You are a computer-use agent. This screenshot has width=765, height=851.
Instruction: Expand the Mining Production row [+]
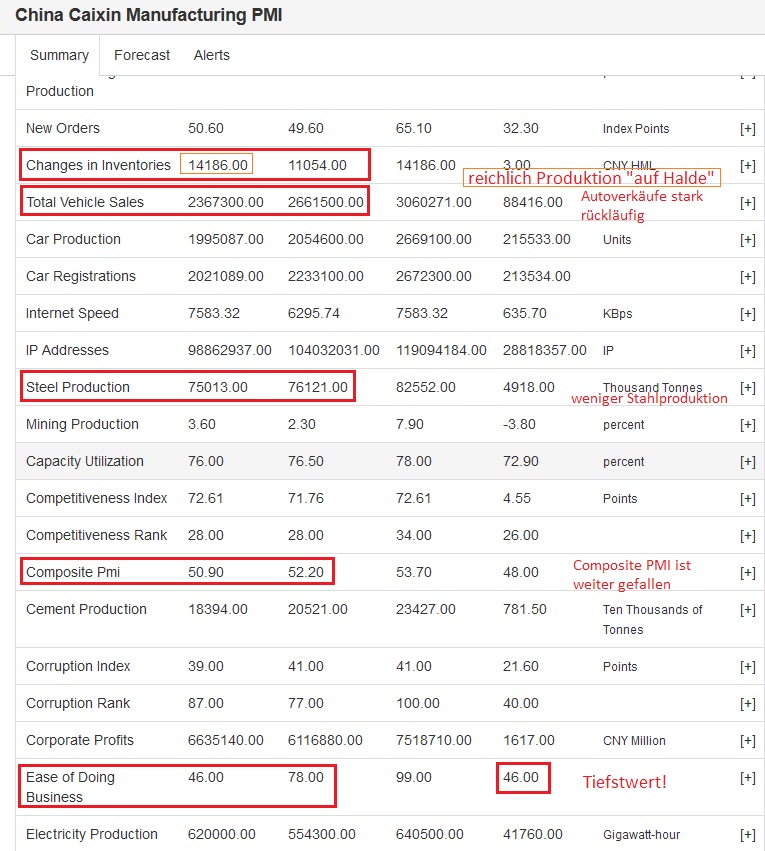[748, 424]
